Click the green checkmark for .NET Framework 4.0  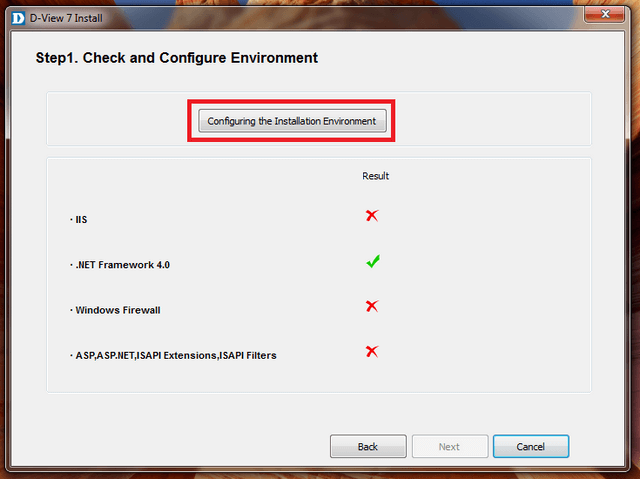pos(372,262)
